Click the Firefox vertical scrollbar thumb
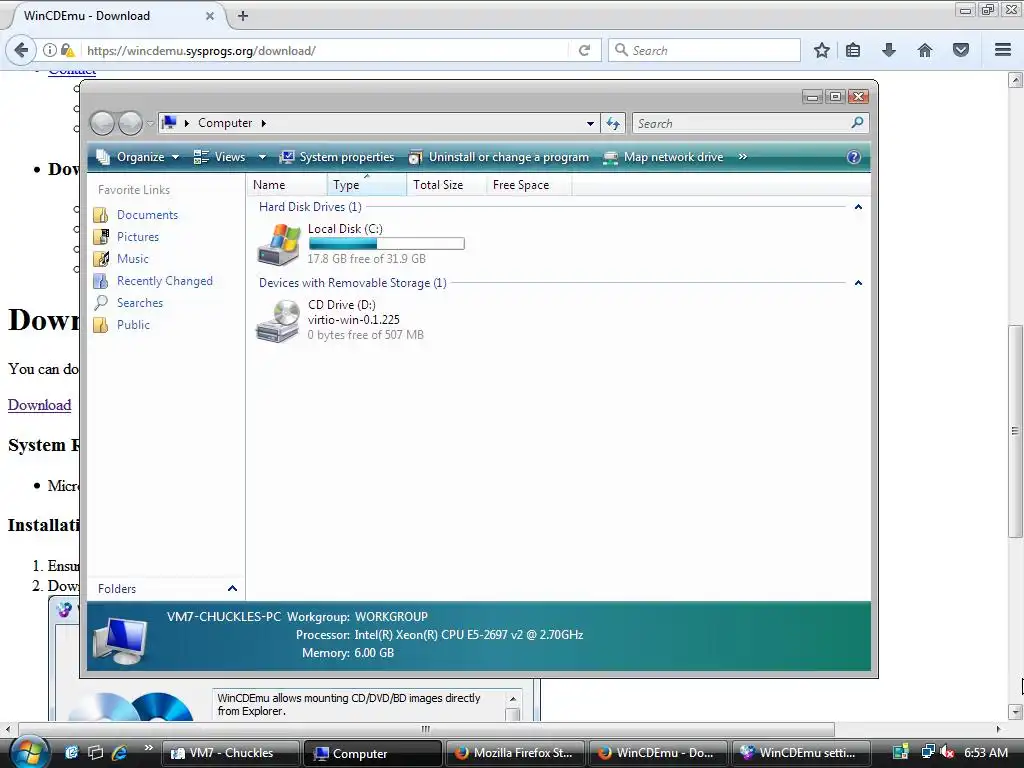 [x=1015, y=431]
